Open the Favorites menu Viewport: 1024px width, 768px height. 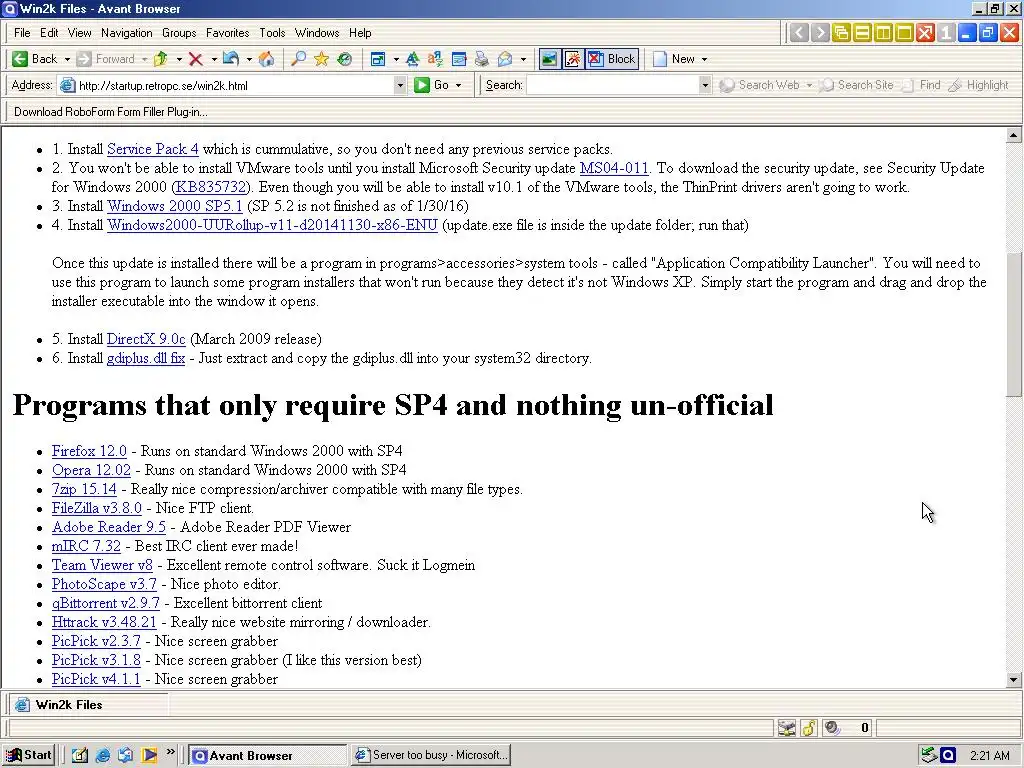[x=227, y=33]
